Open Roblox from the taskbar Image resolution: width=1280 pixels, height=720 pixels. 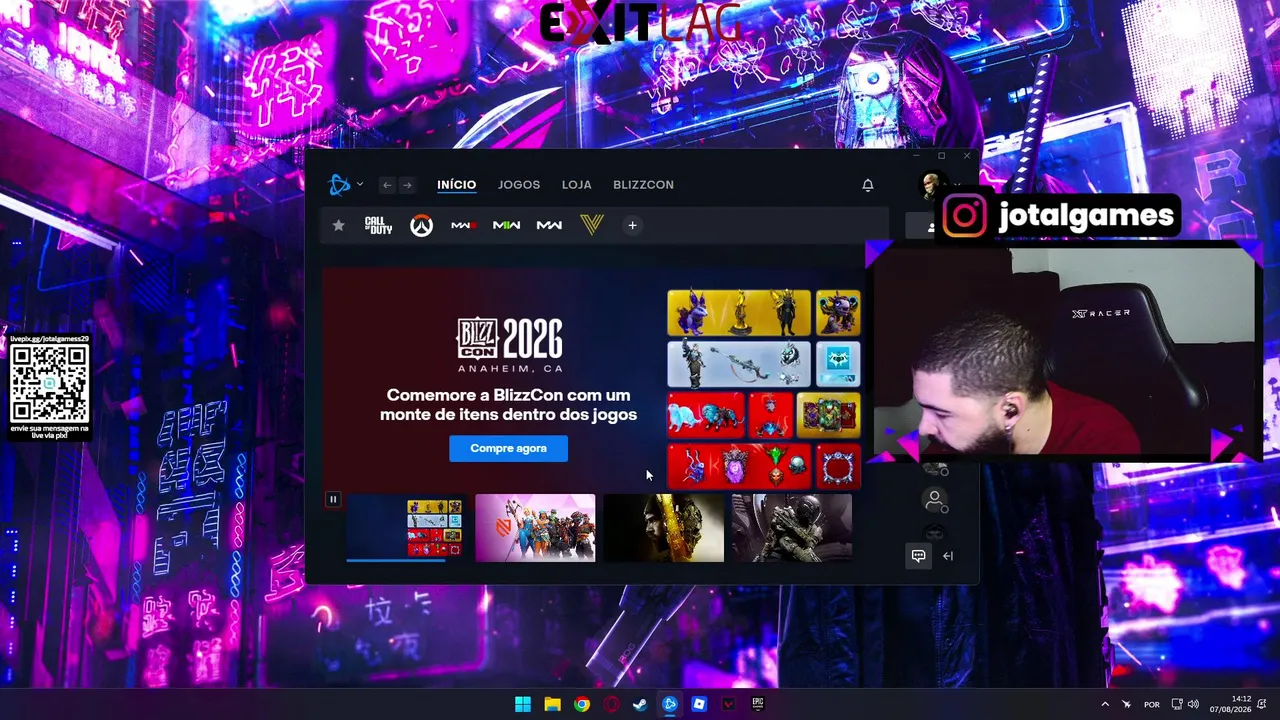pos(699,704)
